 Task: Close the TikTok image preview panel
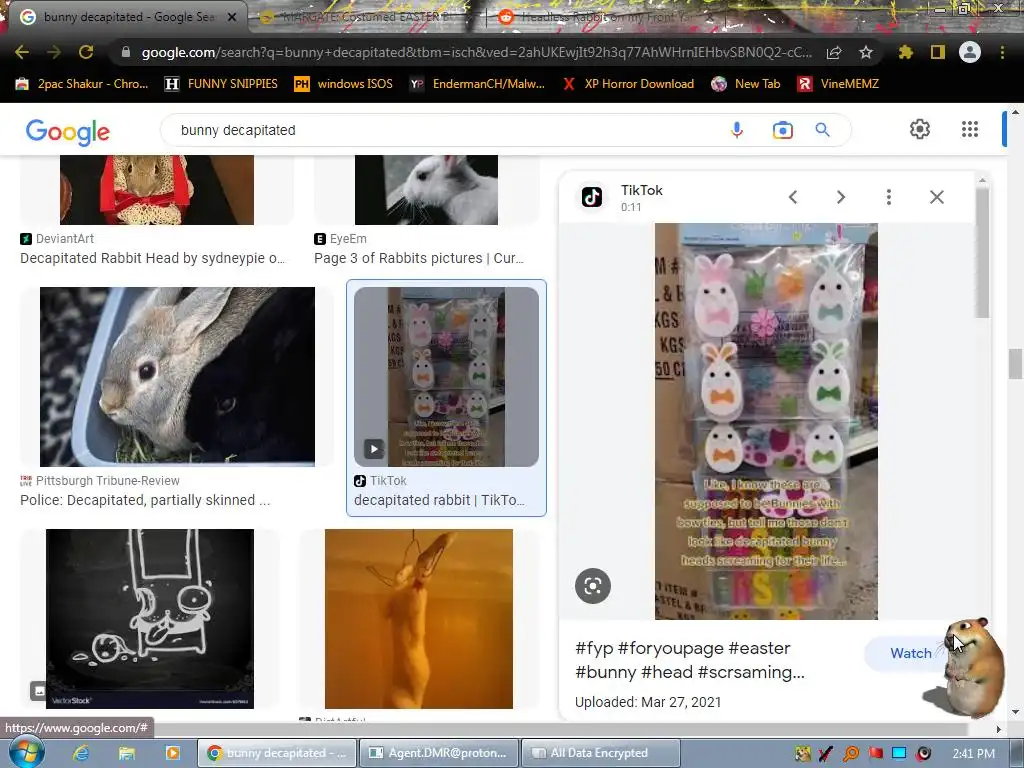point(936,197)
